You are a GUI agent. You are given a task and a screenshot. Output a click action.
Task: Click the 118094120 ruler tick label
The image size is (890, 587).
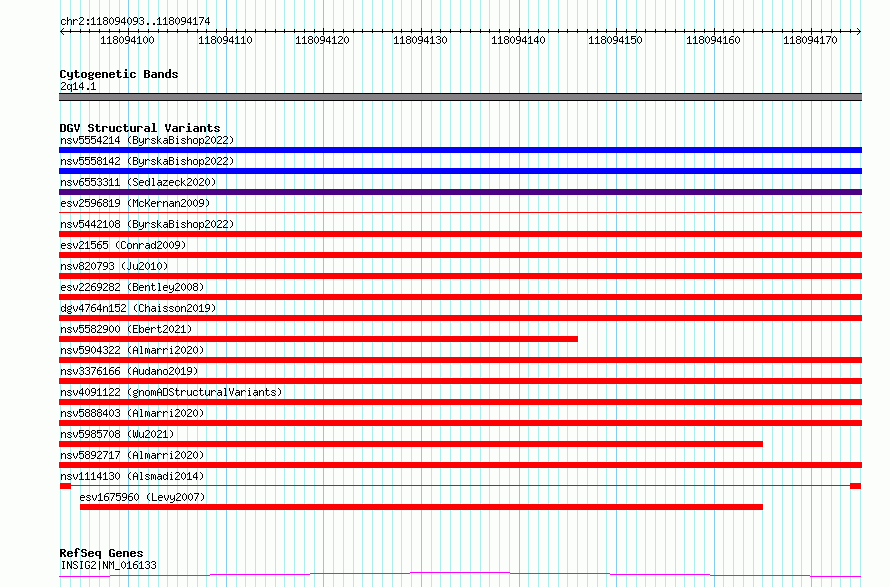322,40
